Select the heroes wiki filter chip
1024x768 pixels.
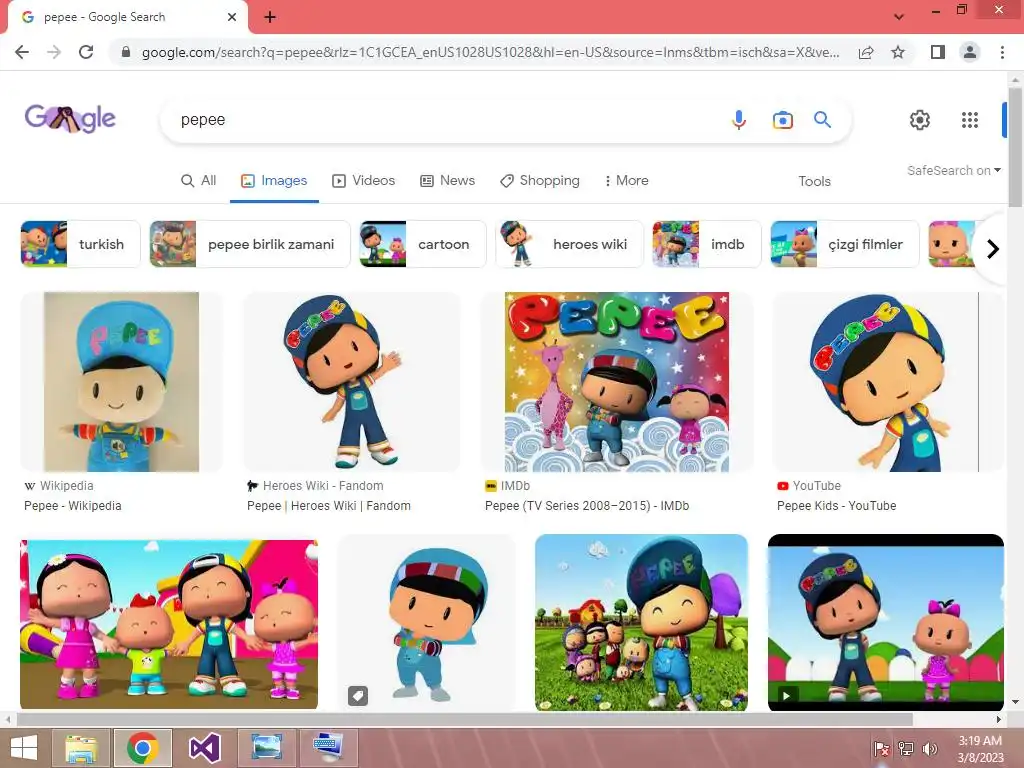(569, 244)
